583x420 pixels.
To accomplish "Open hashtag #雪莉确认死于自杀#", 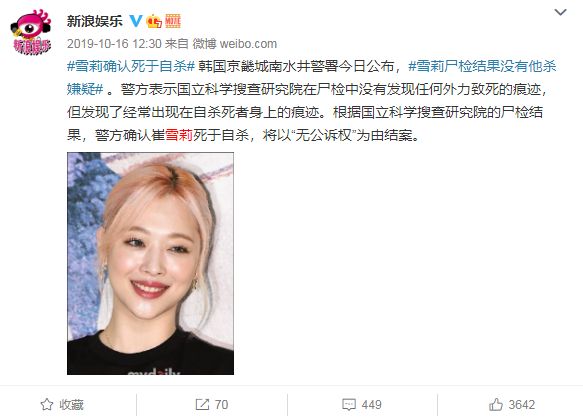I will [131, 67].
